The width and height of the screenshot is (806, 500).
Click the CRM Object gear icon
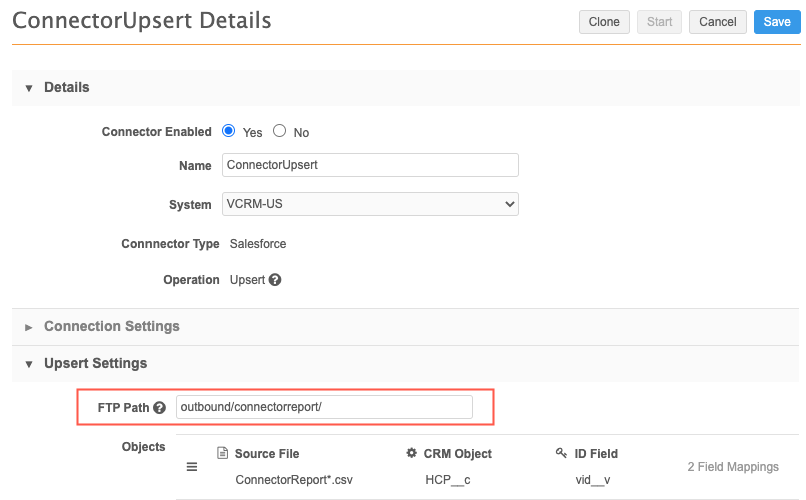(x=411, y=454)
